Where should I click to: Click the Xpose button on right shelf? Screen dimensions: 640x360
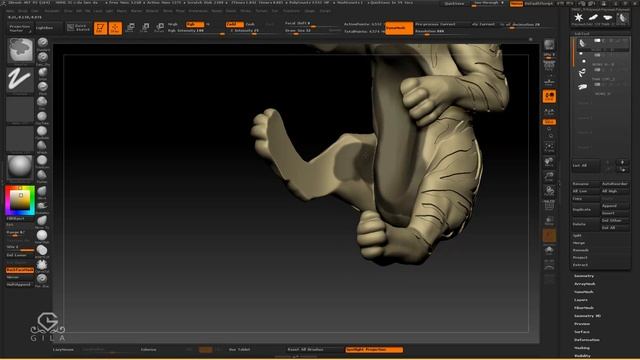pyautogui.click(x=549, y=264)
